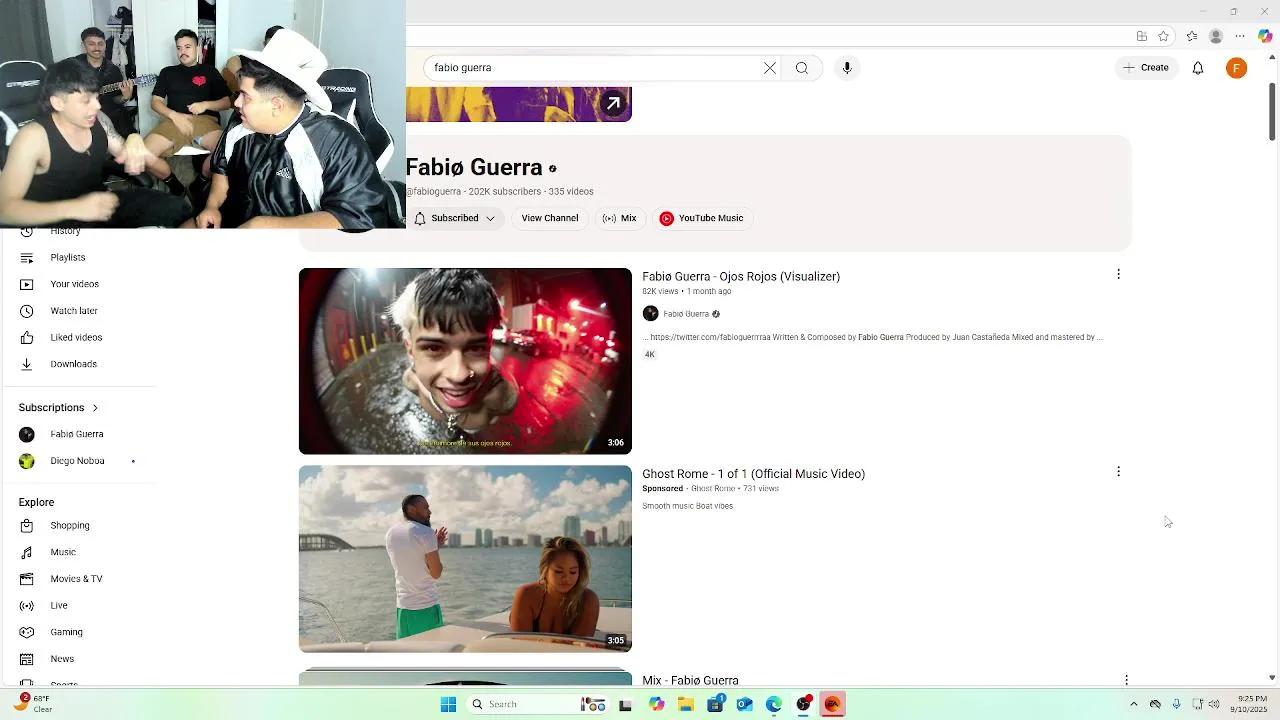This screenshot has width=1280, height=720.
Task: Open Edge browser profile icon
Action: pyautogui.click(x=1216, y=36)
